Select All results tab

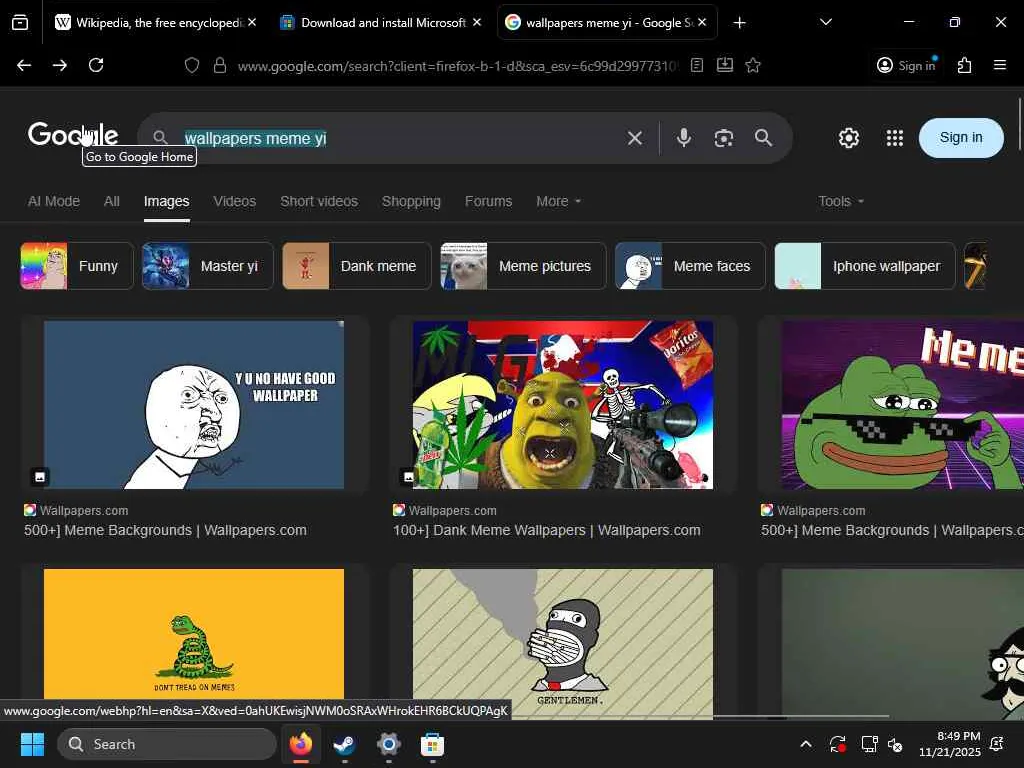click(112, 201)
